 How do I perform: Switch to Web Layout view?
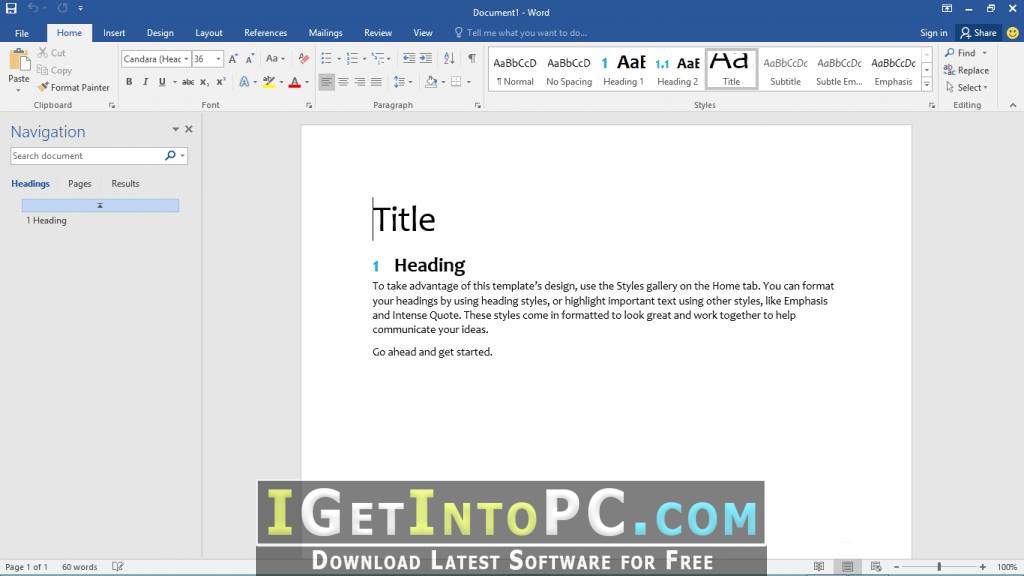pos(876,567)
